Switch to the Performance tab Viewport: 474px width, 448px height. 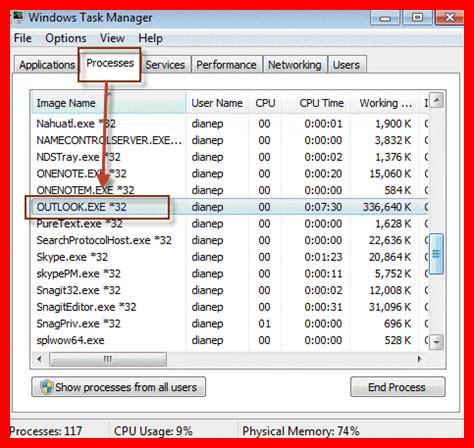tap(226, 65)
